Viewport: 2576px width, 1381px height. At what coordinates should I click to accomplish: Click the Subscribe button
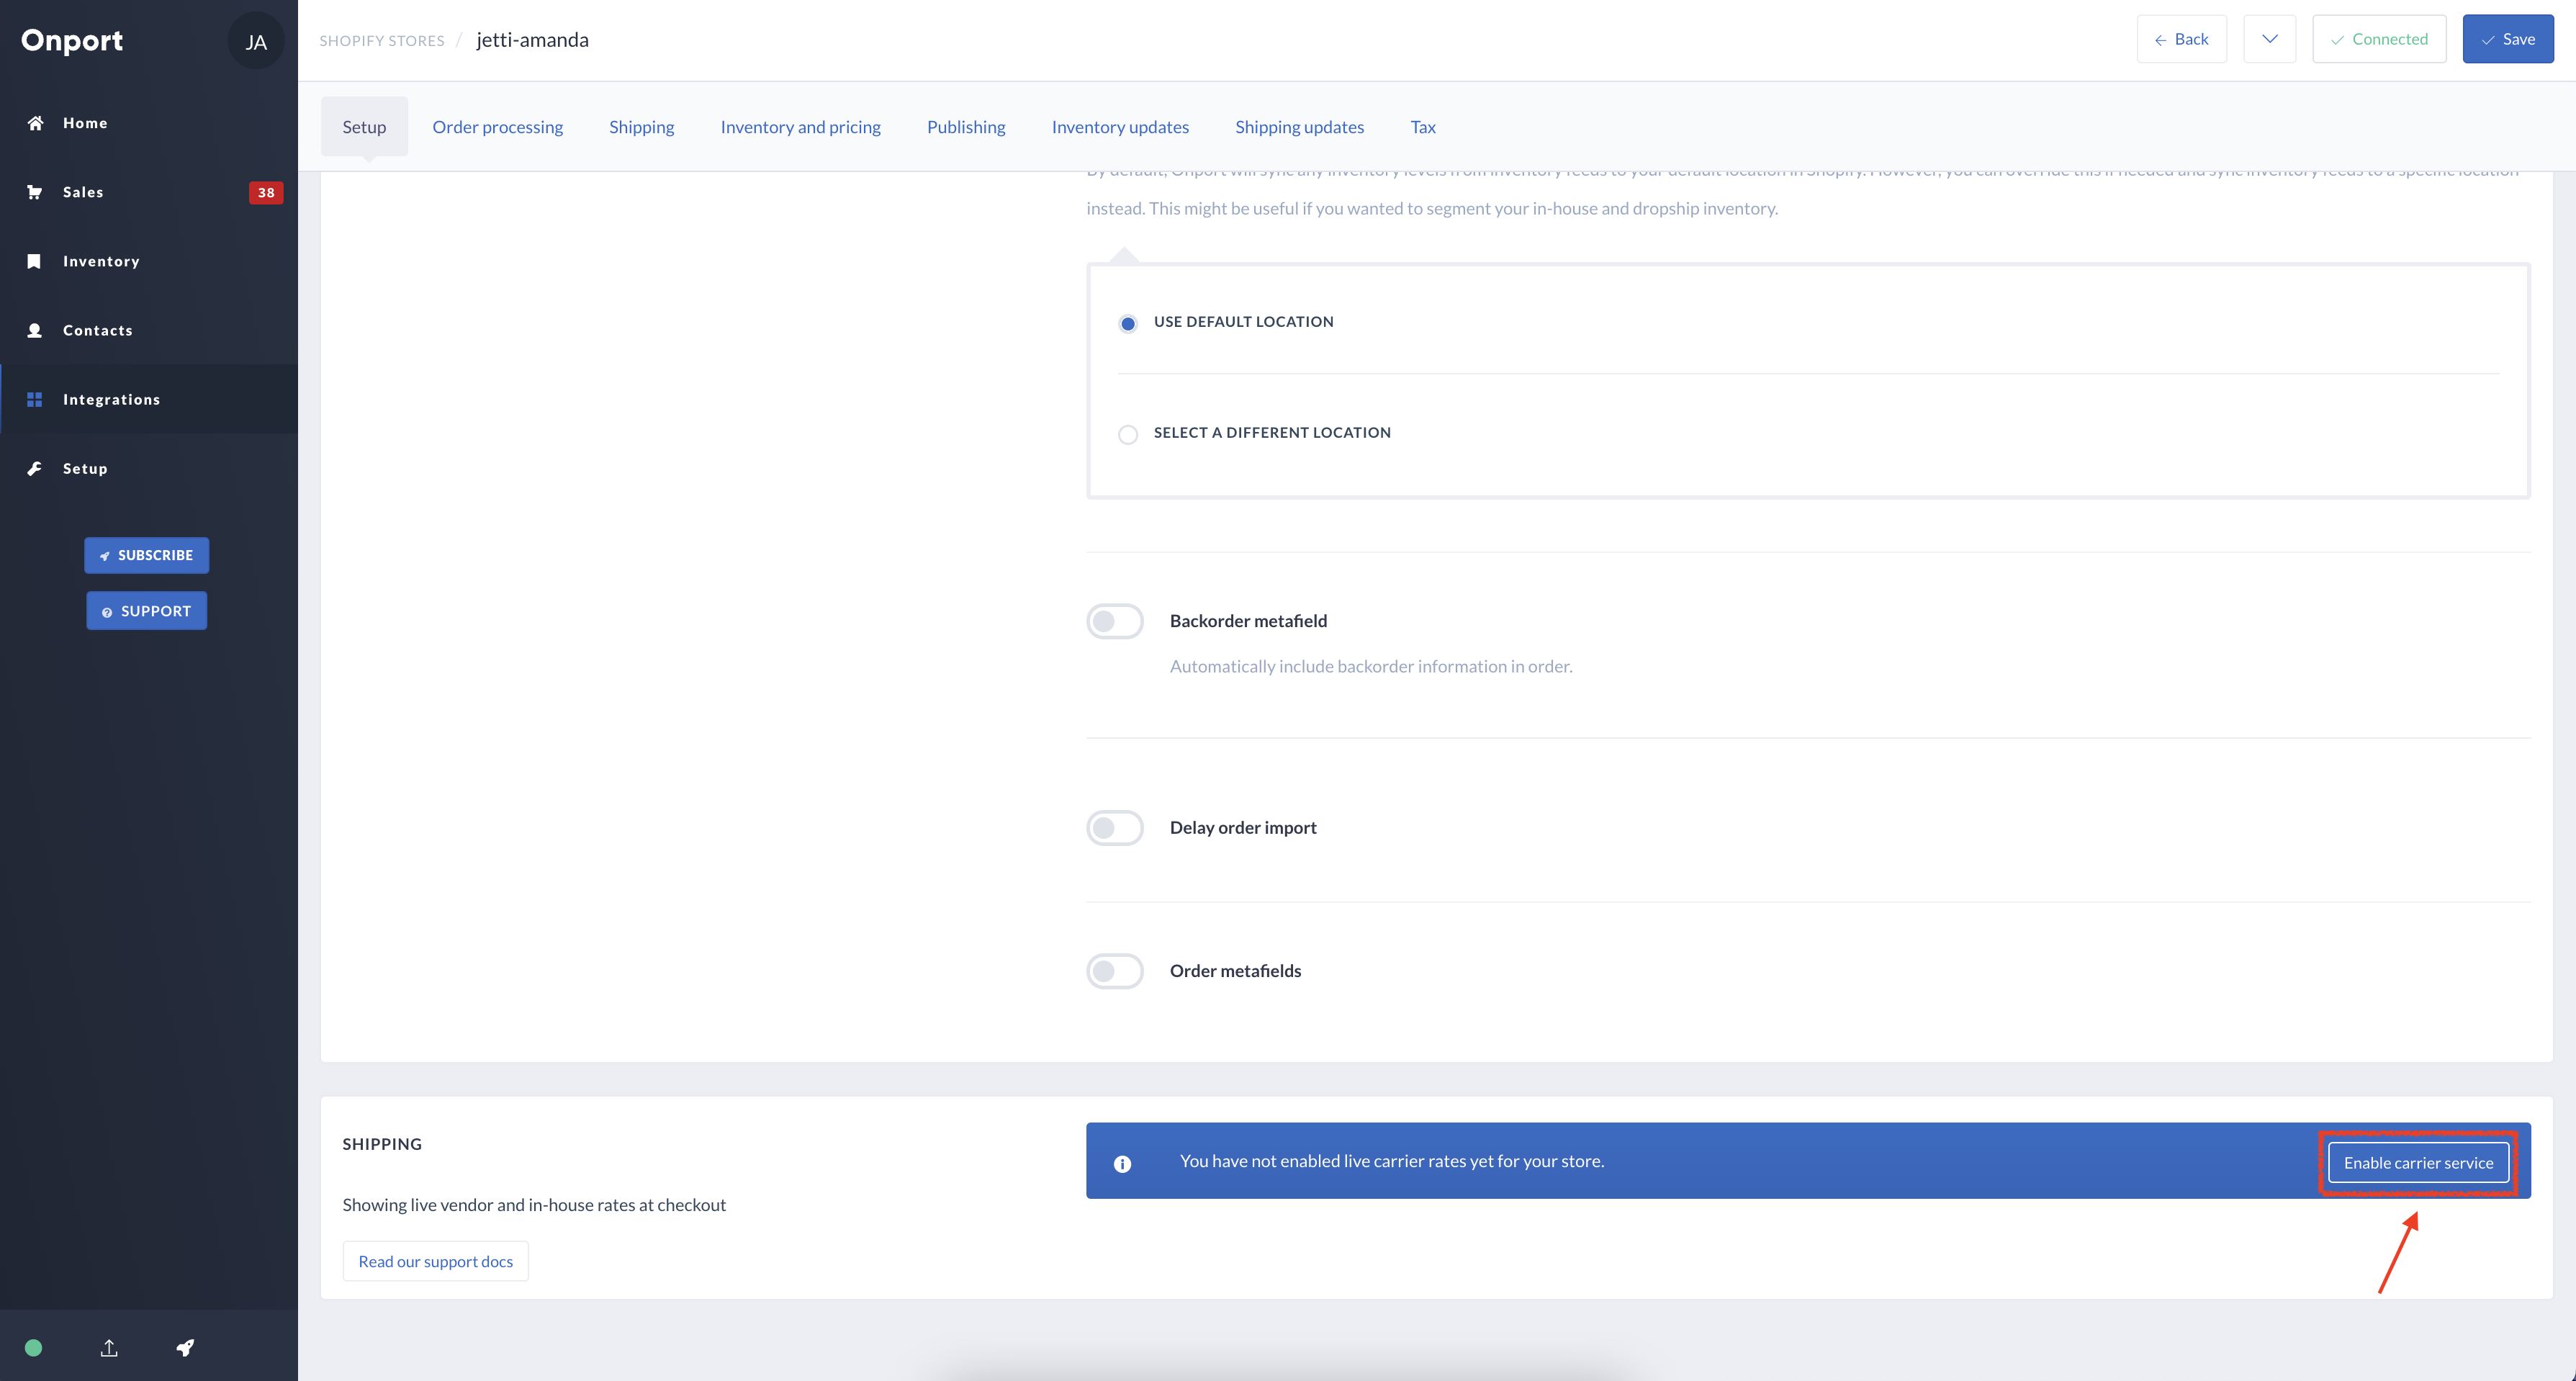coord(147,555)
